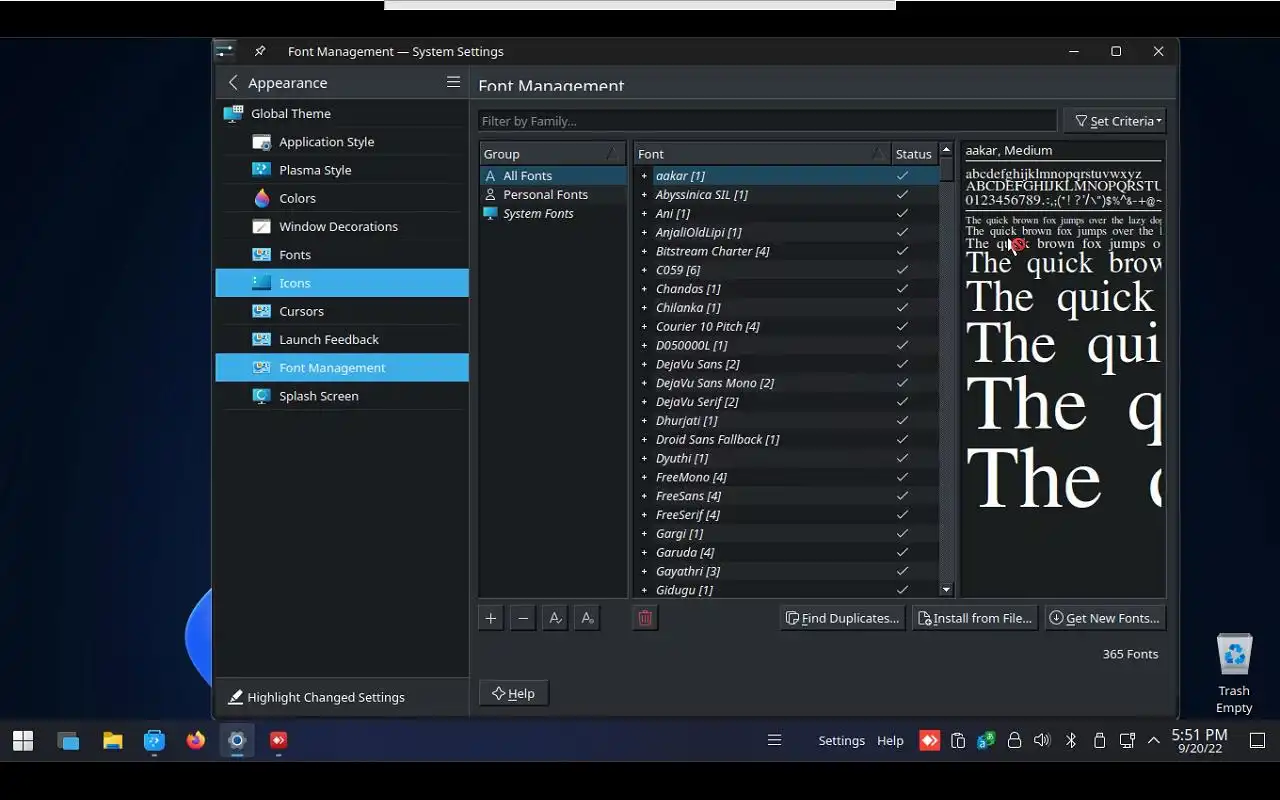Click the add group plus button

click(x=491, y=618)
